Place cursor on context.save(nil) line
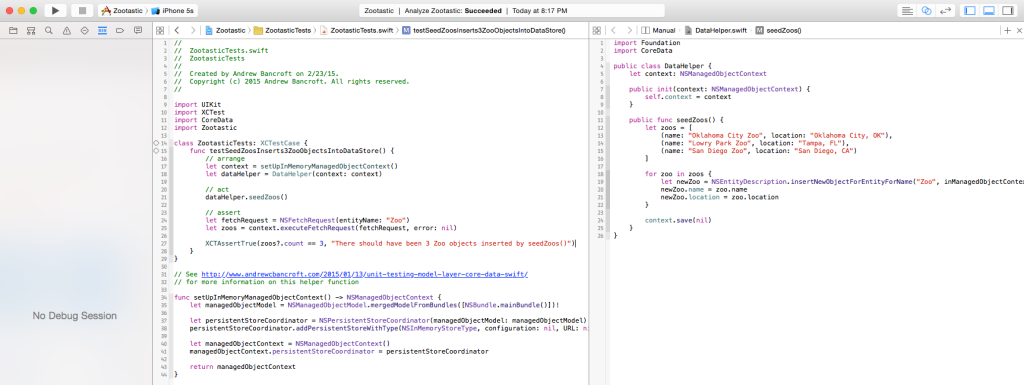The height and width of the screenshot is (385, 1024). [x=678, y=220]
